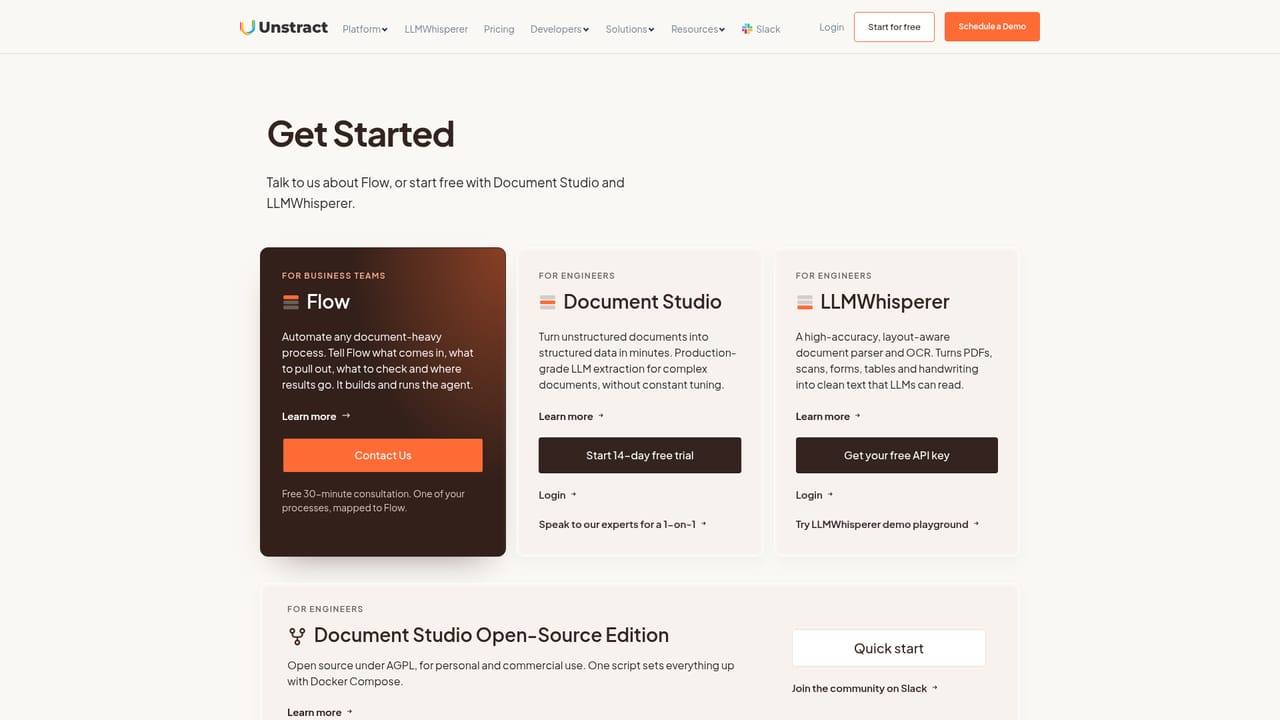
Task: Click the Free 30-minute consultation note
Action: coord(373,501)
